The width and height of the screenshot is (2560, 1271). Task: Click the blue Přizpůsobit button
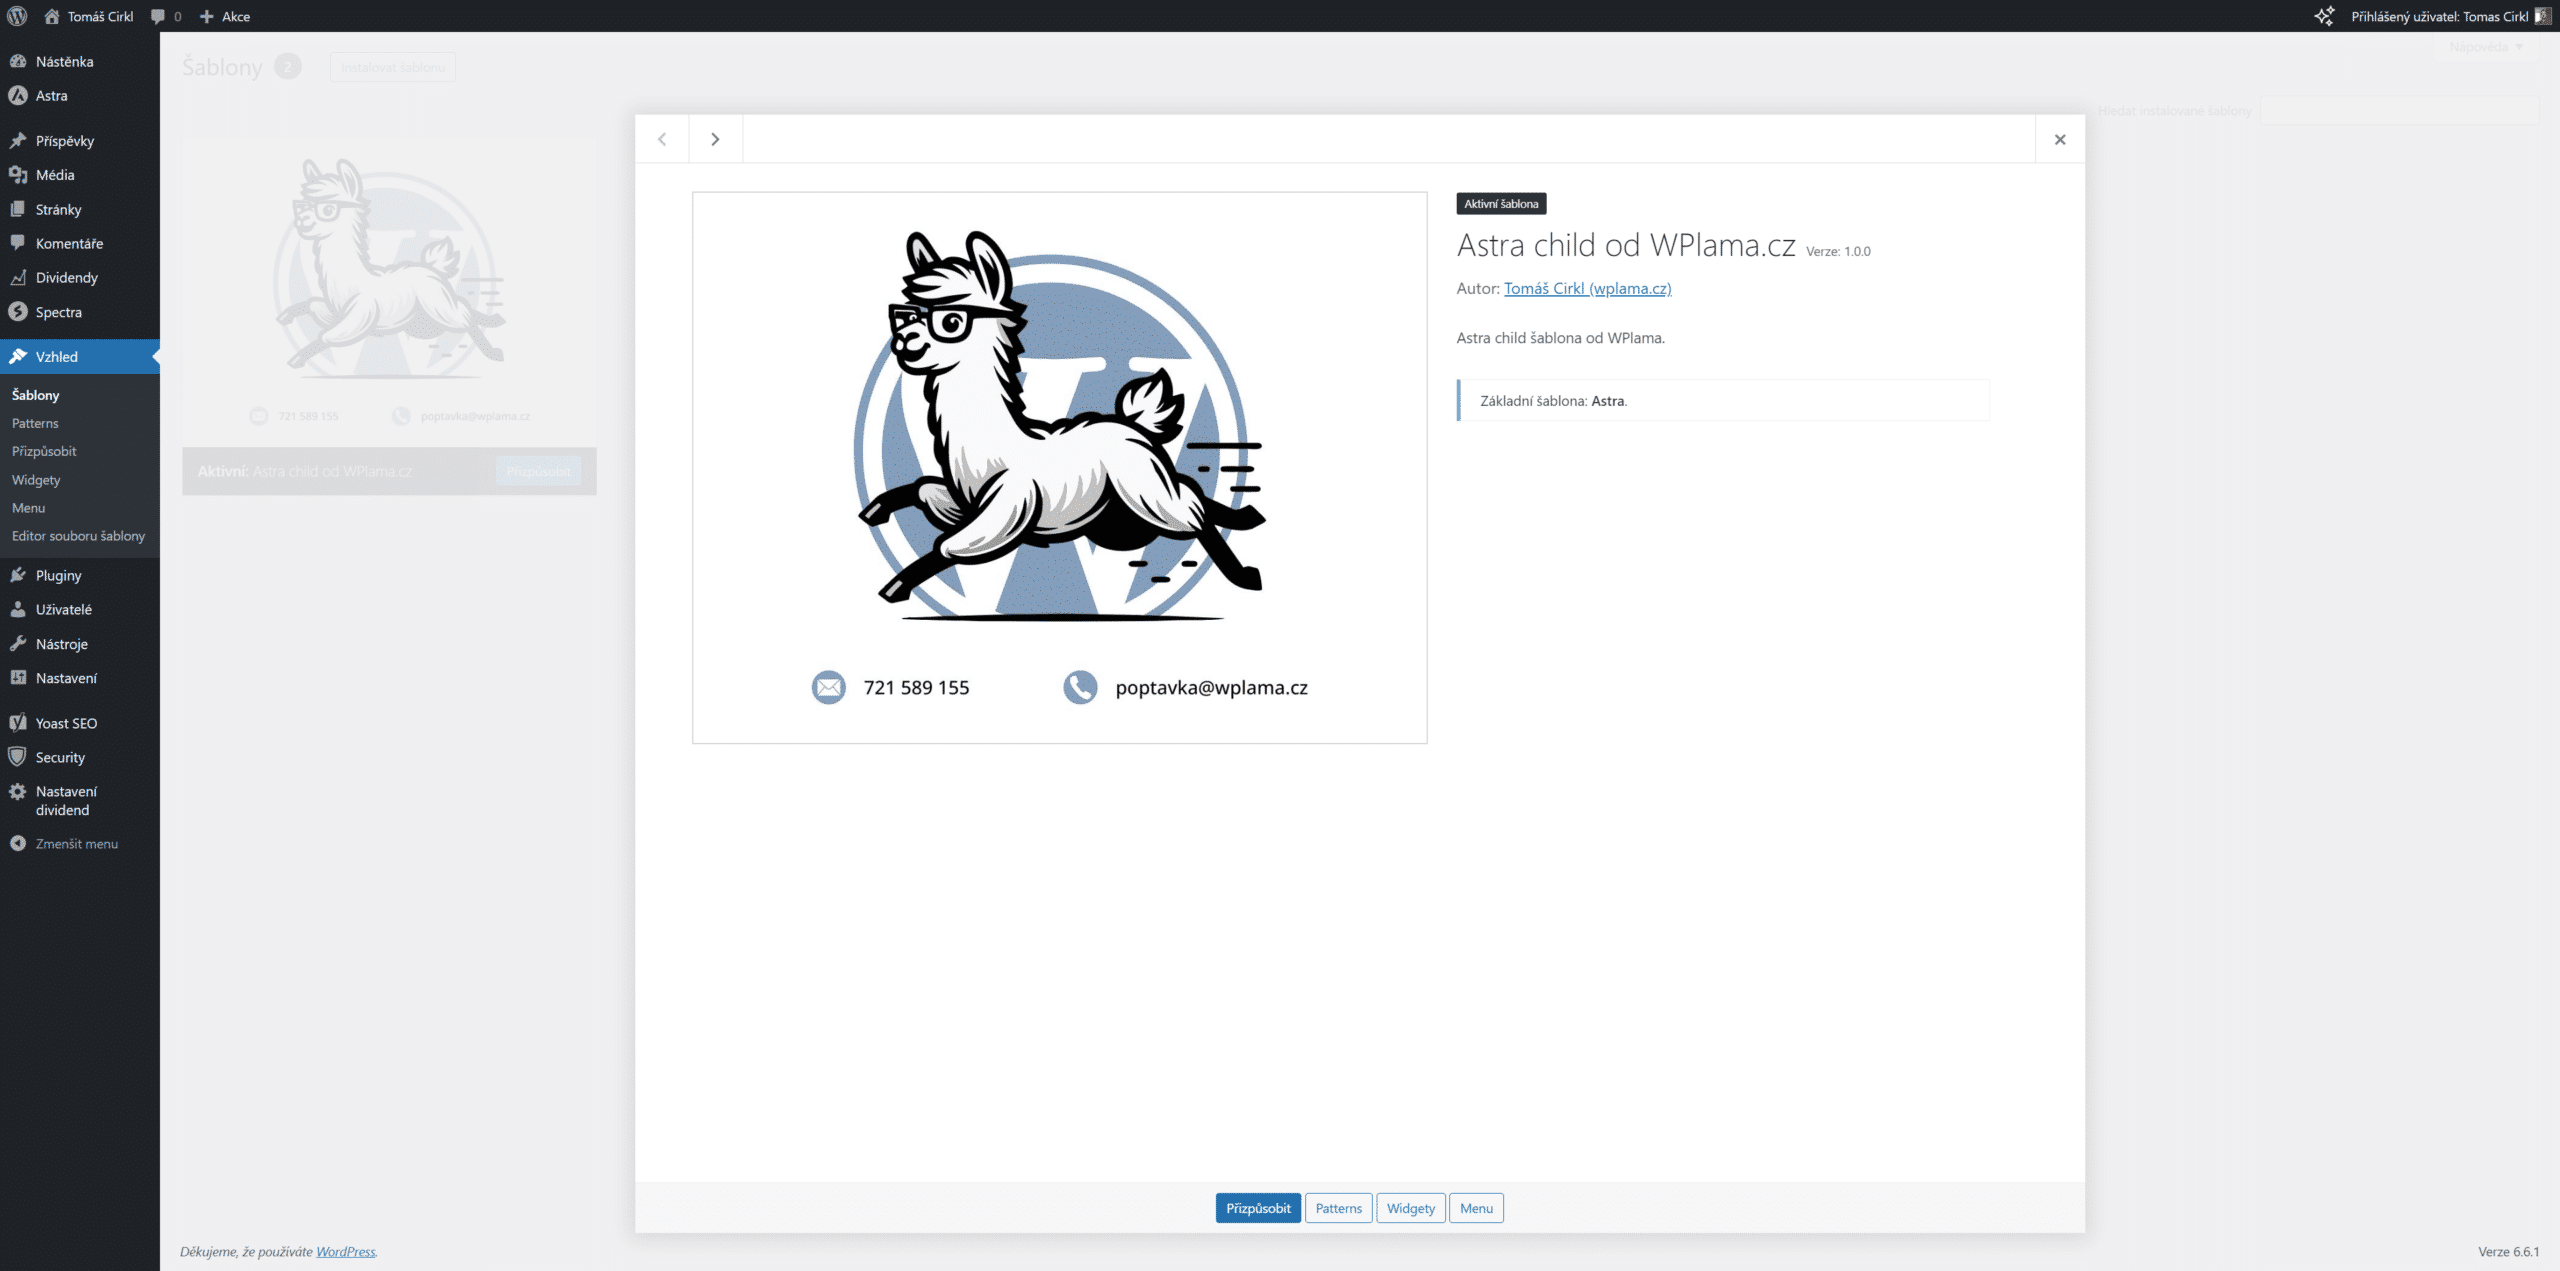(x=1258, y=1208)
